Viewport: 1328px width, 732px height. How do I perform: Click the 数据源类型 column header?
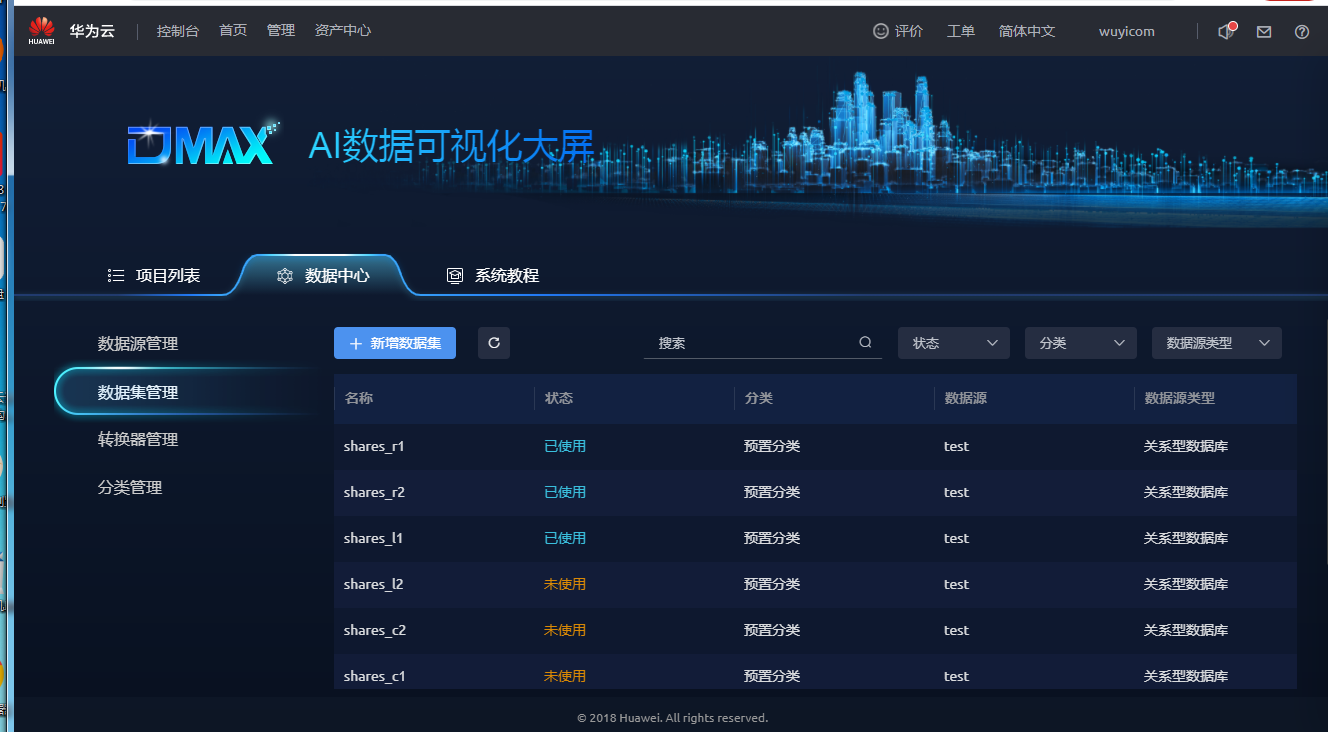point(1180,398)
